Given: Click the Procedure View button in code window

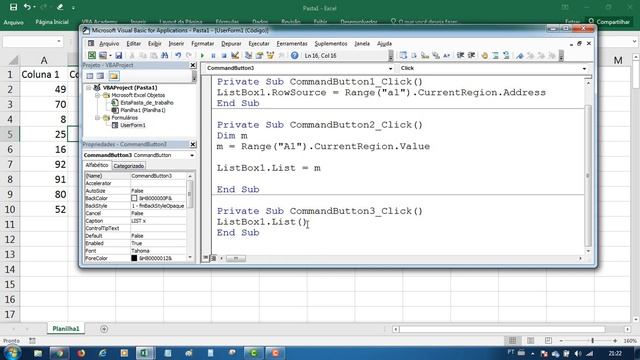Looking at the screenshot, I should click(x=206, y=258).
